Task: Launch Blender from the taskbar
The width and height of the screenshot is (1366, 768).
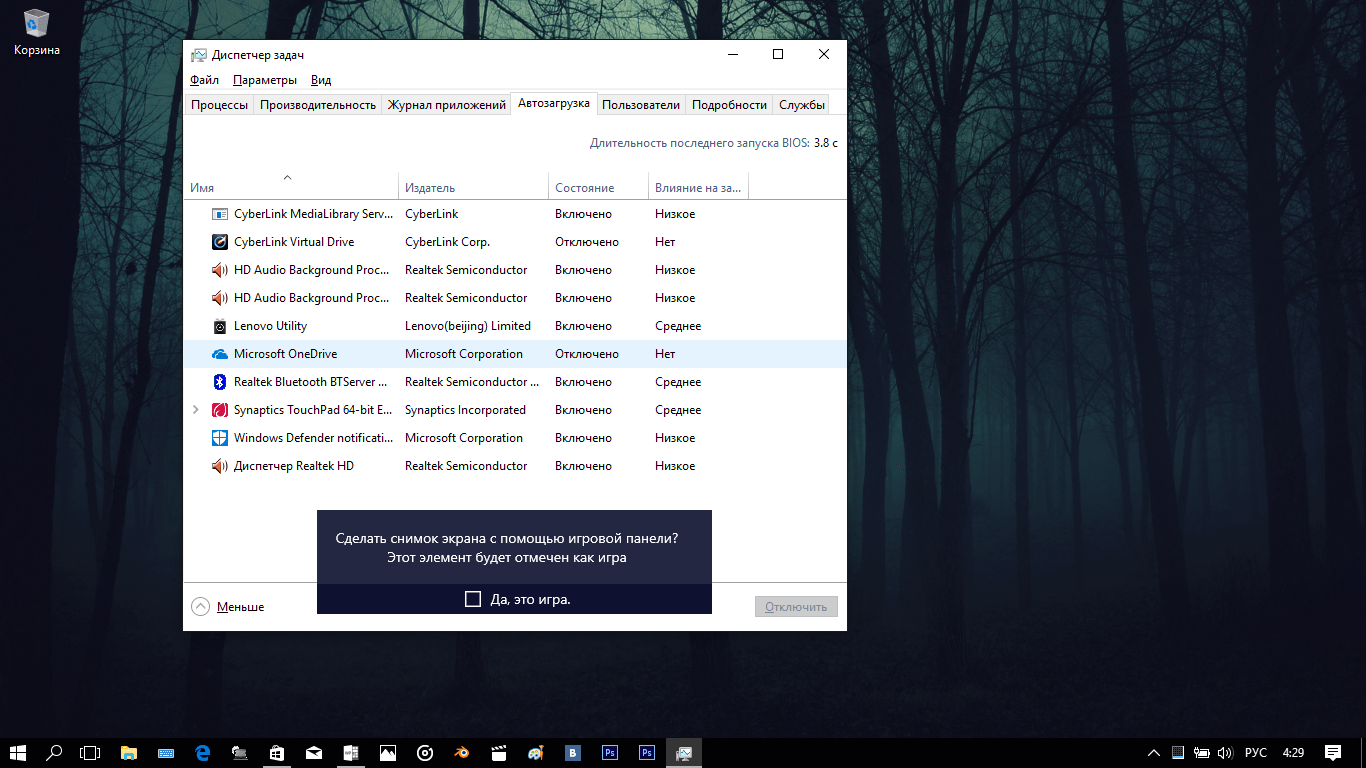Action: pos(462,753)
